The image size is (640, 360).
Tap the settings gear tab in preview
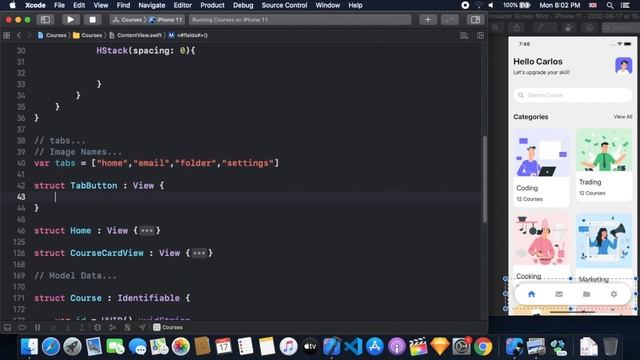(x=614, y=294)
